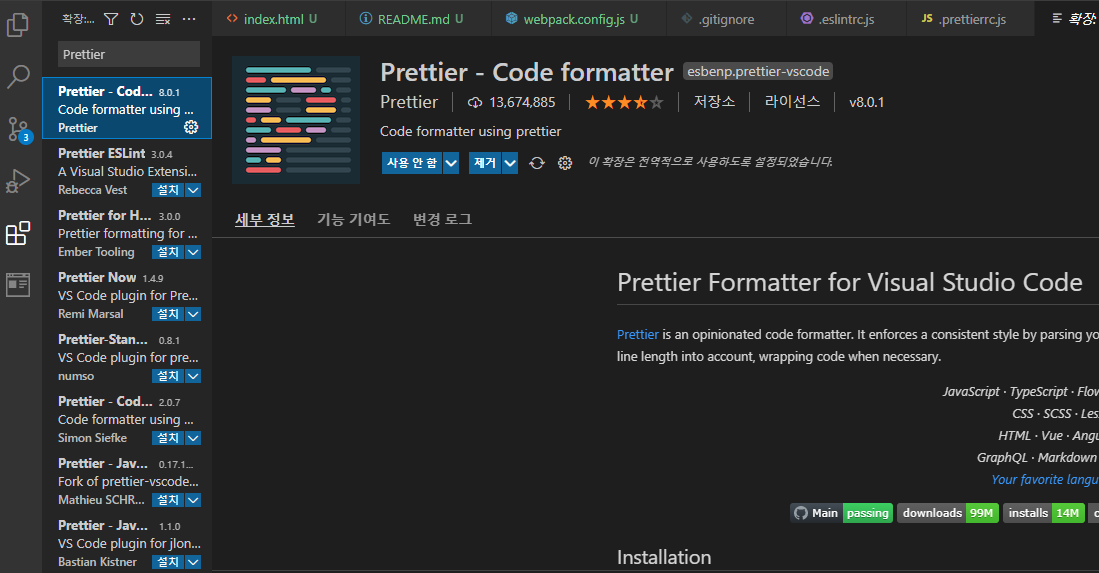Screen dimensions: 1099x573
Task: Open the extensions view more actions menu
Action: click(189, 19)
